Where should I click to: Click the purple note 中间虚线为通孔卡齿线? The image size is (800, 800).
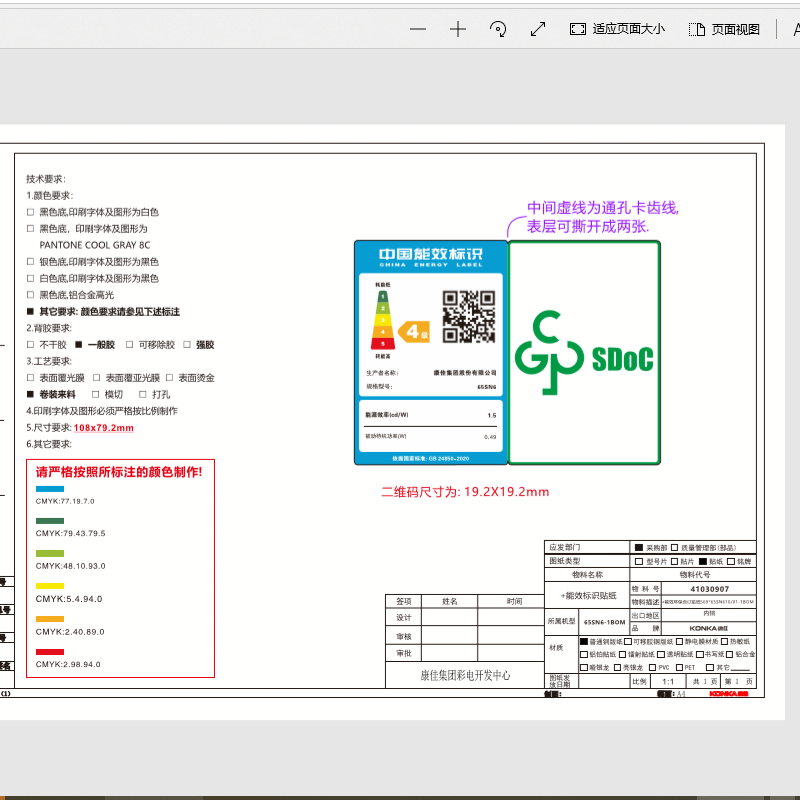pos(603,208)
